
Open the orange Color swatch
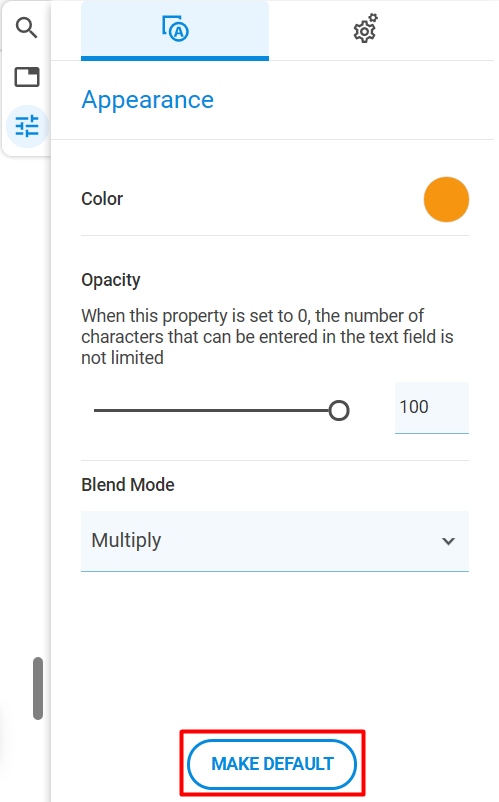[x=446, y=199]
